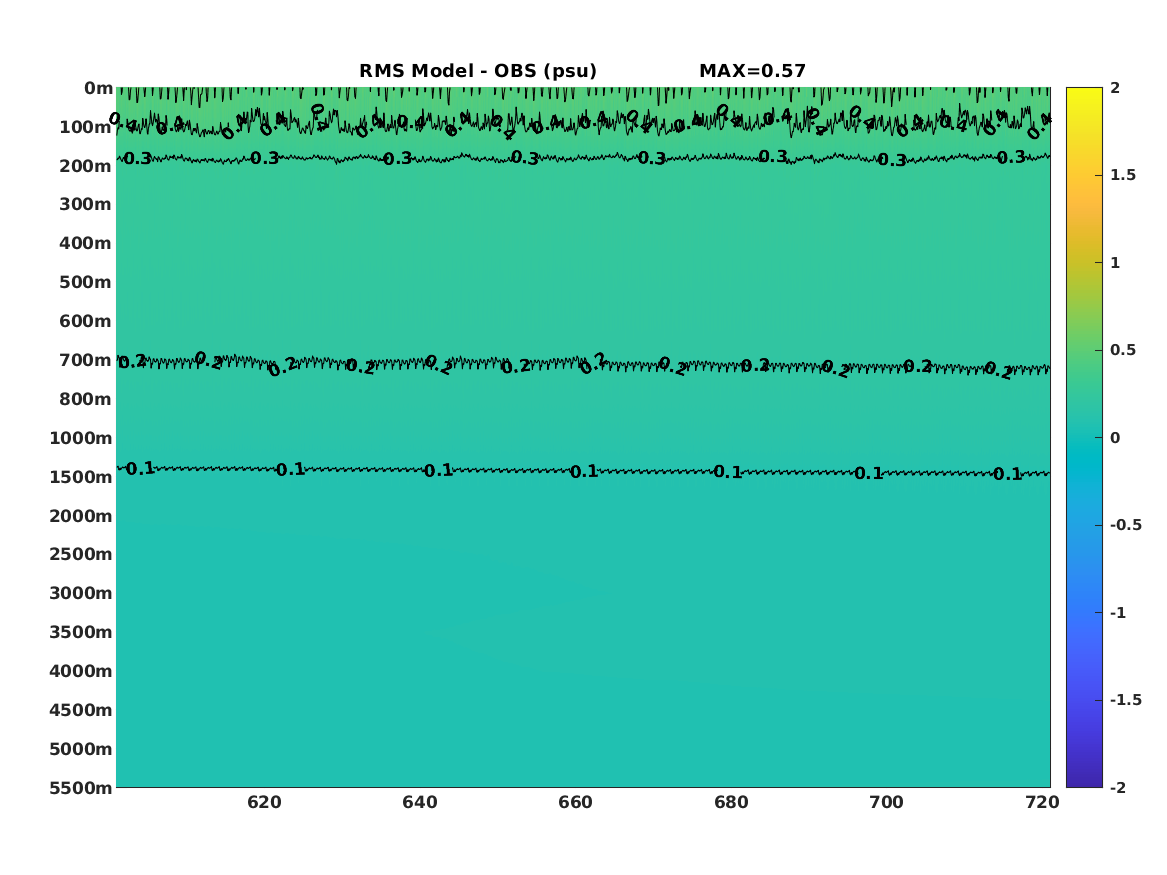This screenshot has height=875, width=1167.
Task: Click the depth axis label "0m"
Action: (x=98, y=89)
